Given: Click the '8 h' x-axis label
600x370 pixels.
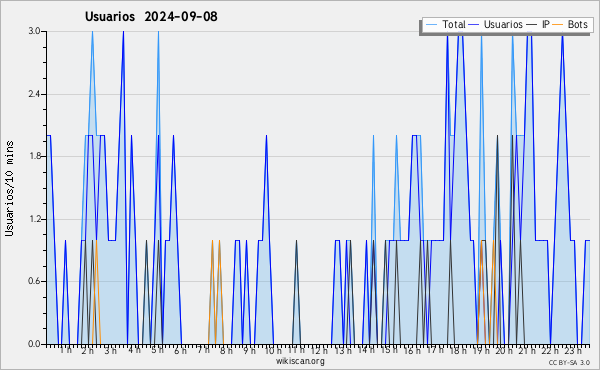Looking at the screenshot, I should tap(226, 351).
